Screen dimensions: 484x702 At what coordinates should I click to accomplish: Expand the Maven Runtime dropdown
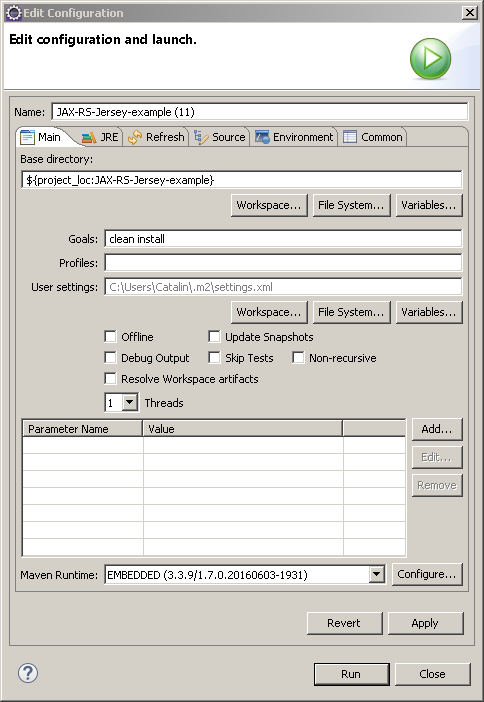[x=377, y=574]
